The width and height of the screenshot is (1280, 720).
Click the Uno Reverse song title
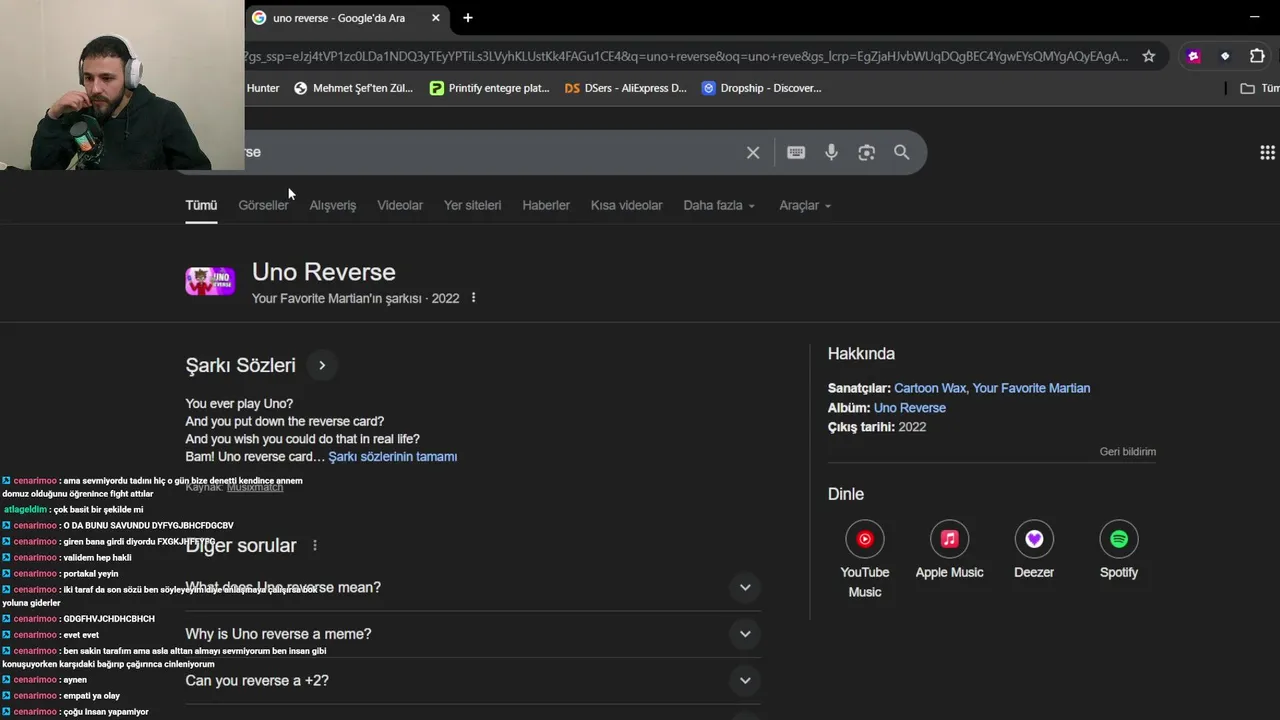(x=324, y=272)
